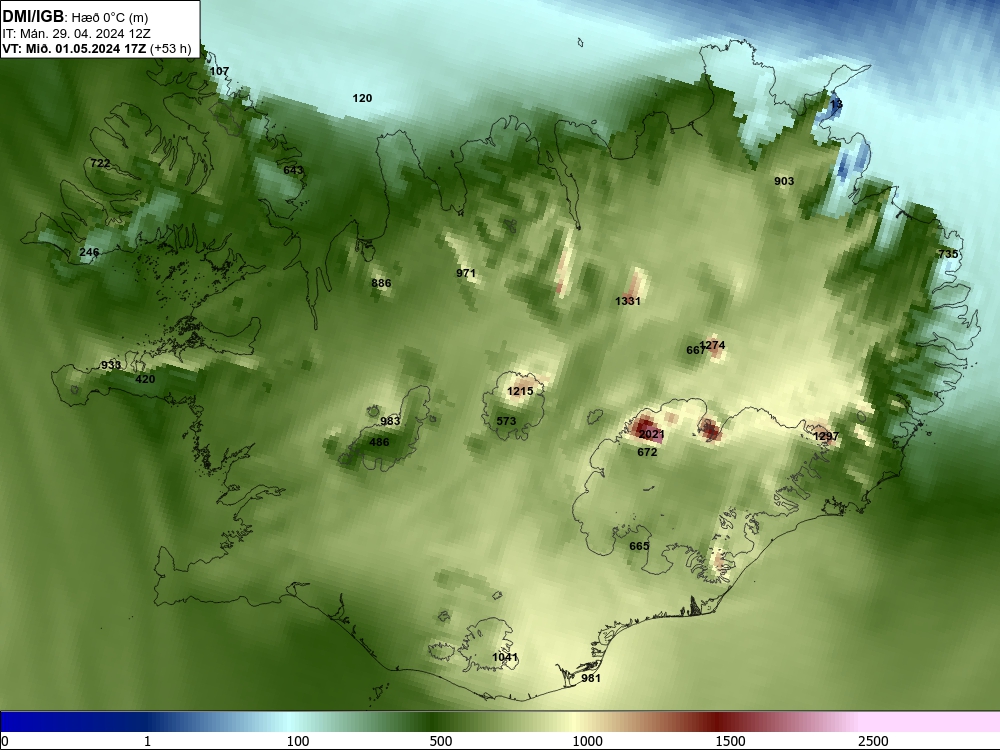Click the legend tick label 2500
This screenshot has width=1000, height=750.
tap(873, 741)
